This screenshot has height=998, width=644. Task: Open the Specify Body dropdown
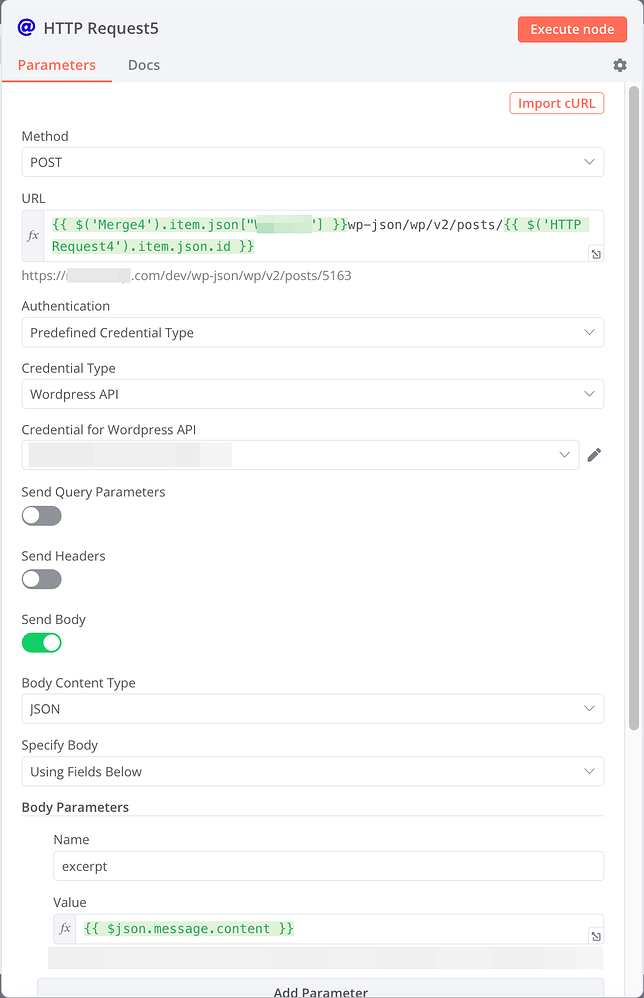(314, 771)
